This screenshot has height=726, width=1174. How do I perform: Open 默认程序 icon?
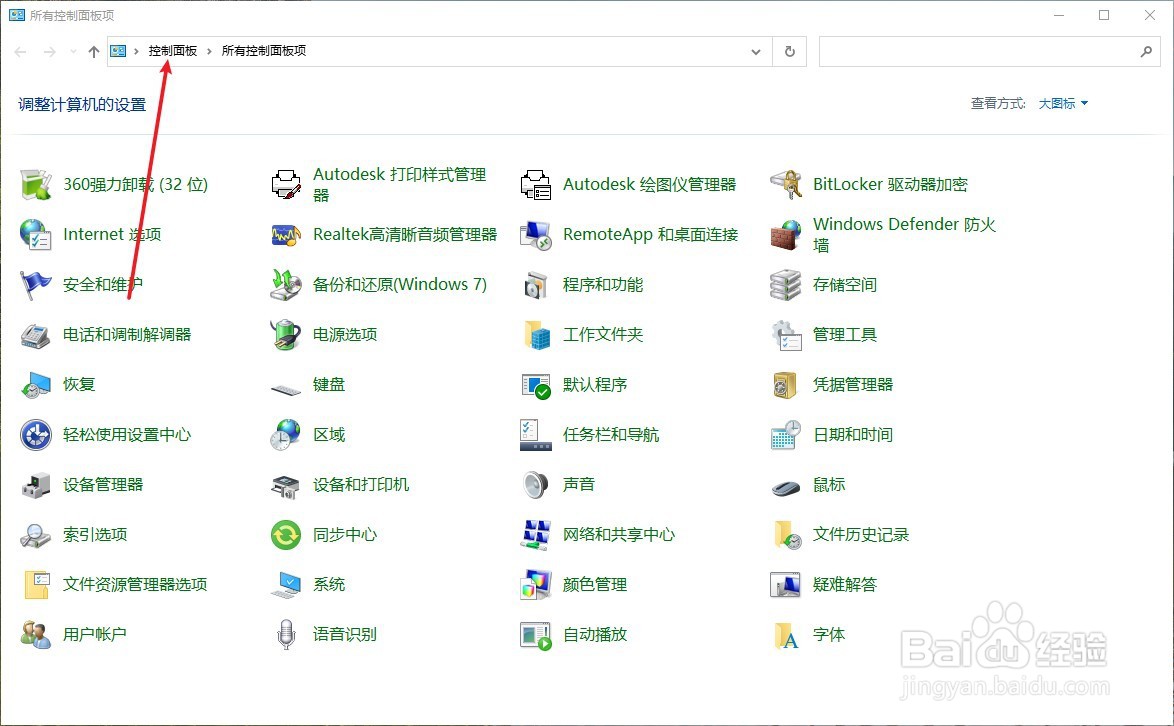(535, 385)
